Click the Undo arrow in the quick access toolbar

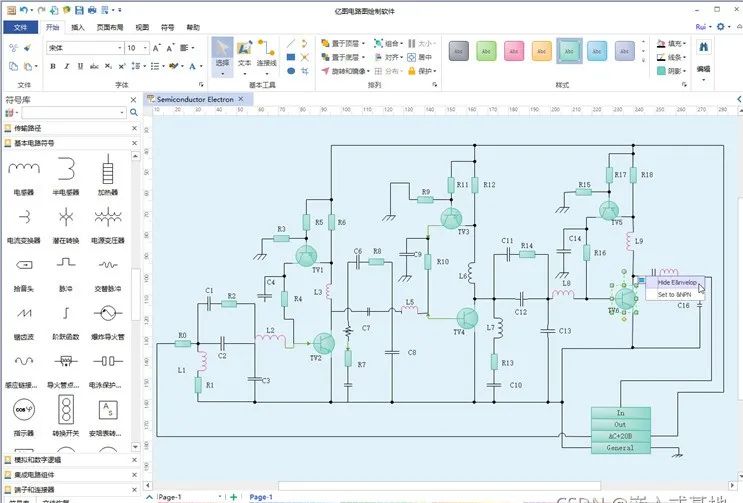[x=23, y=9]
